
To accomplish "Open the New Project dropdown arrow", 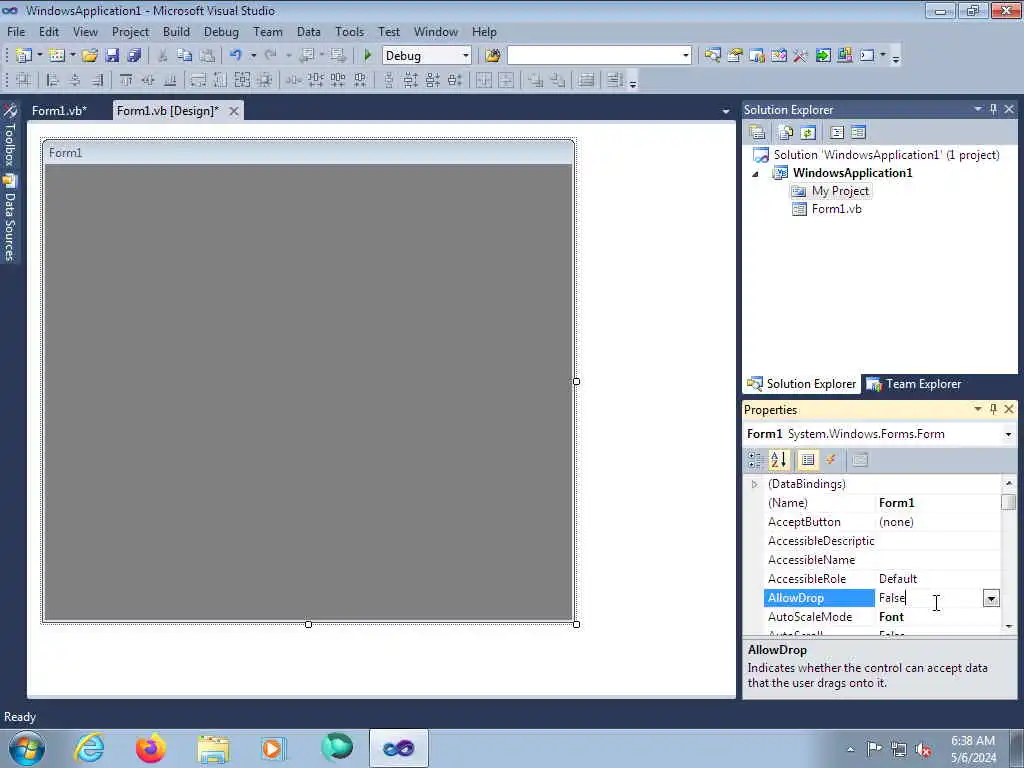I will coord(39,56).
